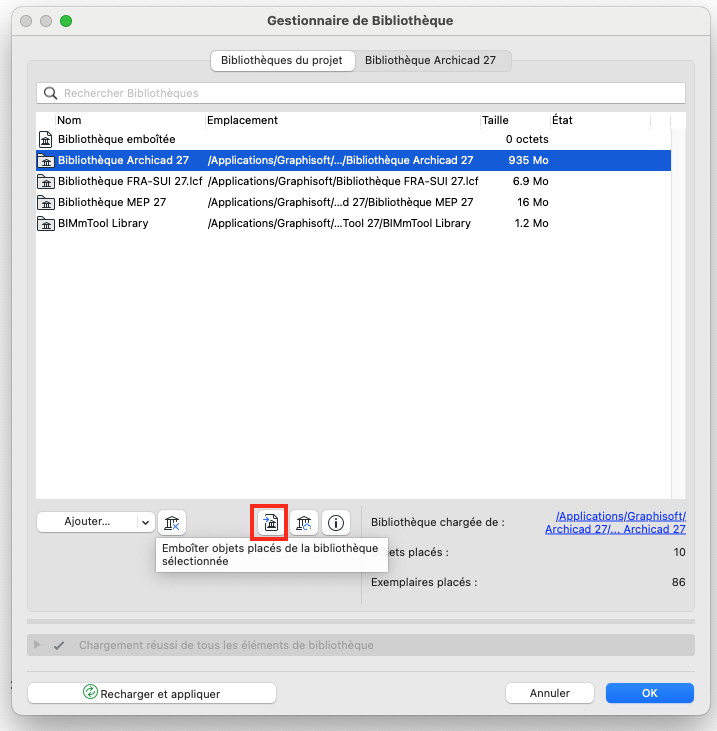Select the Bibliothèque FRA-SUI 27.lcf row name
Screen dimensions: 717x731
[x=130, y=181]
